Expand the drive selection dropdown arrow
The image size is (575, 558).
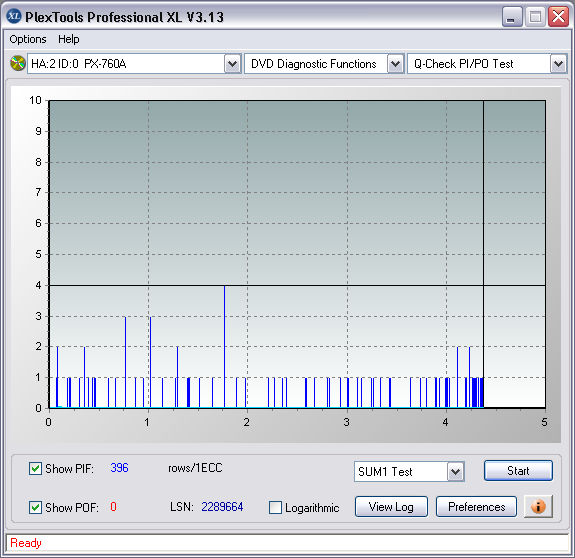pyautogui.click(x=232, y=64)
